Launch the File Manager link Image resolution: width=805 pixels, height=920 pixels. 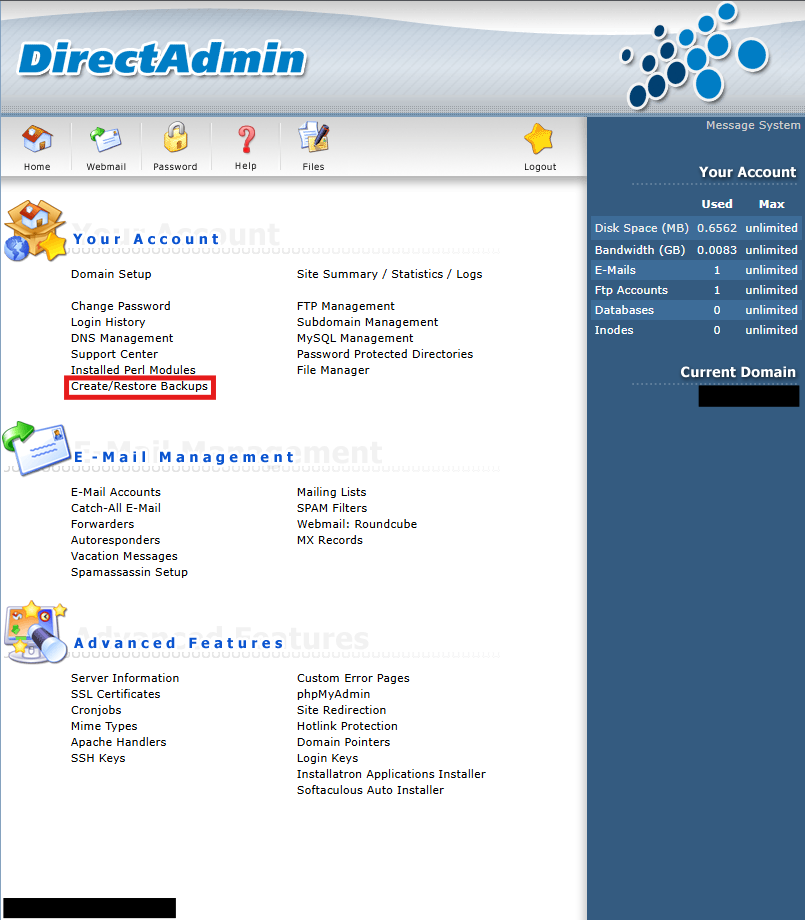point(333,370)
